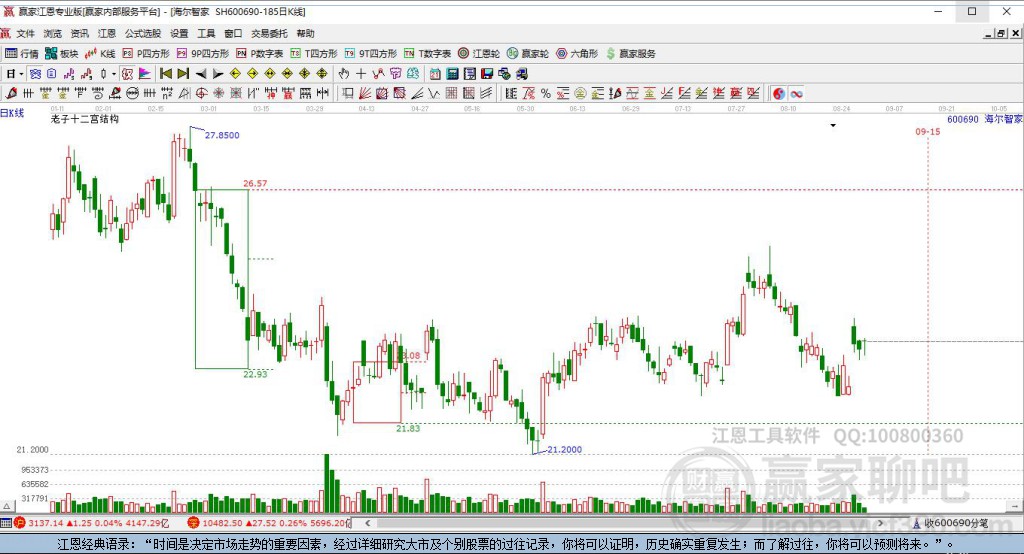Click the 21.83 price level label
Viewport: 1024px width, 554px height.
[x=408, y=429]
